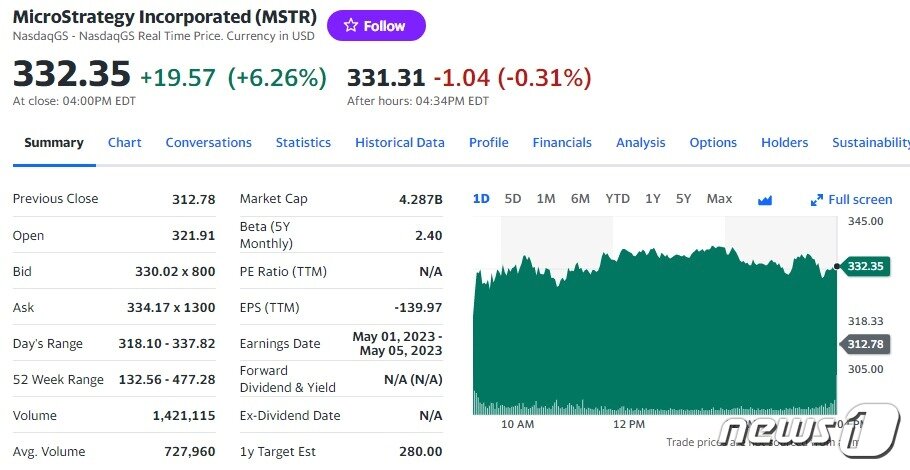Set chart range to 1M

[x=546, y=199]
